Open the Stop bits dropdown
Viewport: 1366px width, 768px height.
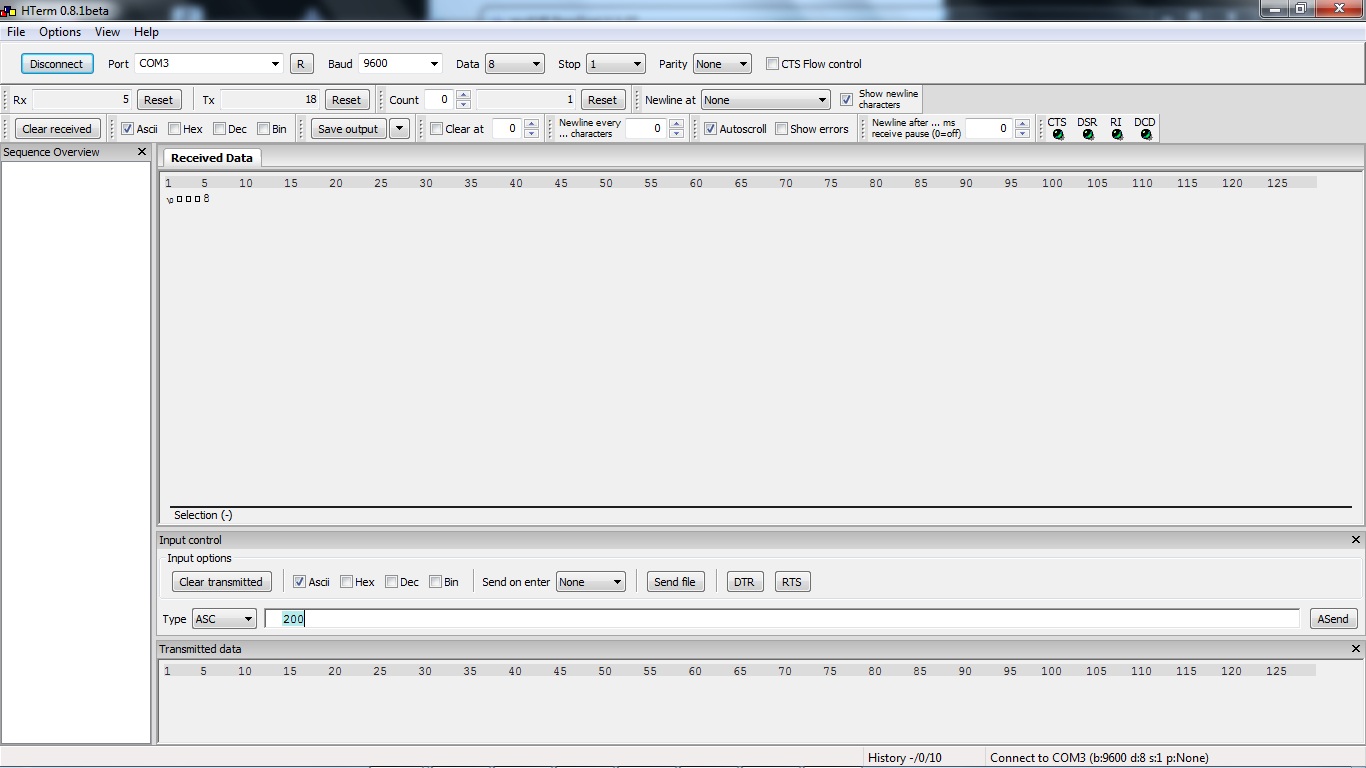tap(615, 64)
